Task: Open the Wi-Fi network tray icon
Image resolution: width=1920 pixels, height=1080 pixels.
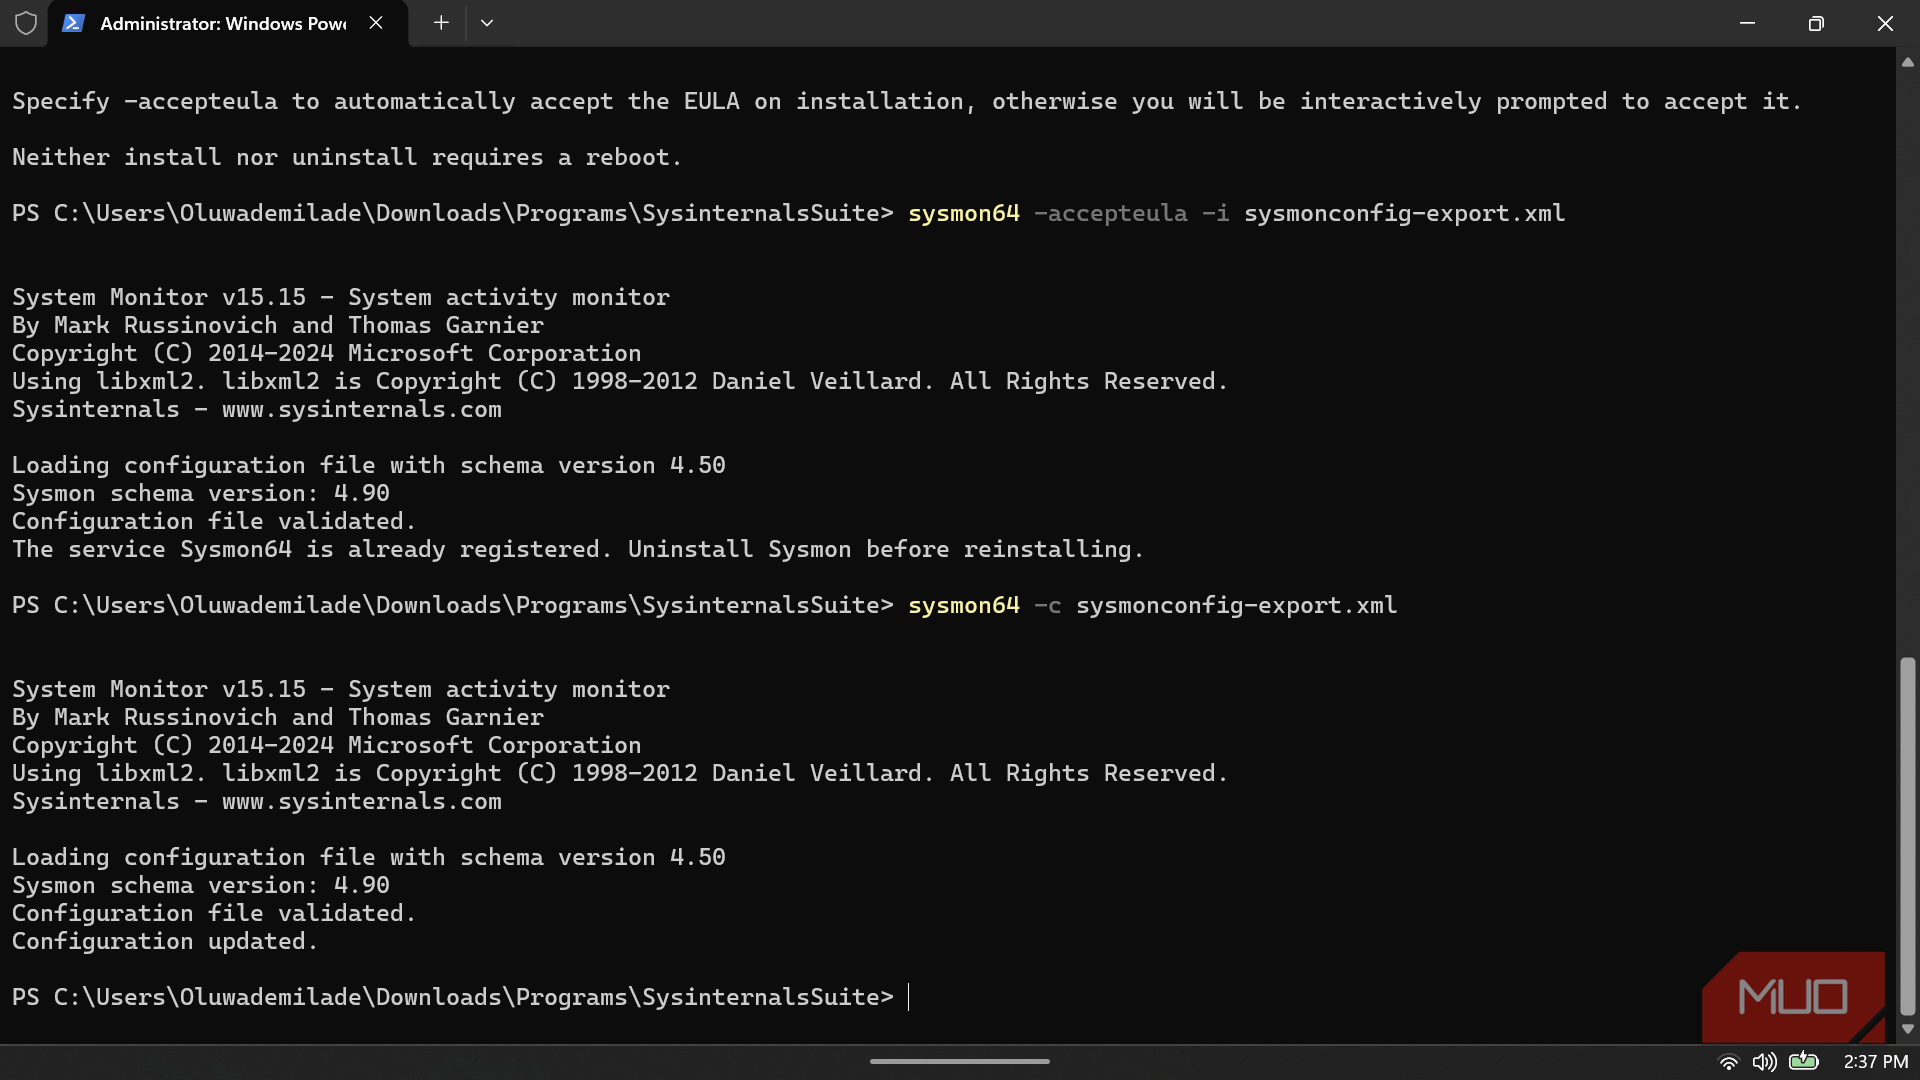Action: pos(1728,1062)
